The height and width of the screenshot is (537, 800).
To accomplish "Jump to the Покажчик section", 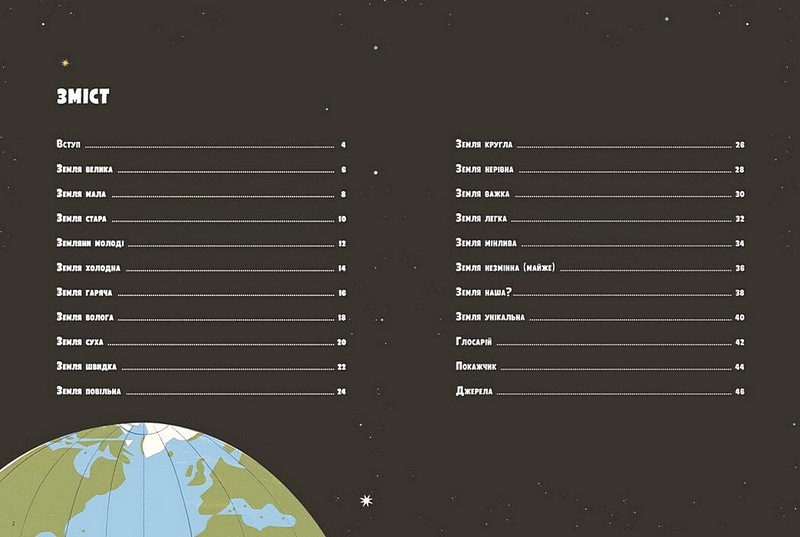I will point(476,367).
